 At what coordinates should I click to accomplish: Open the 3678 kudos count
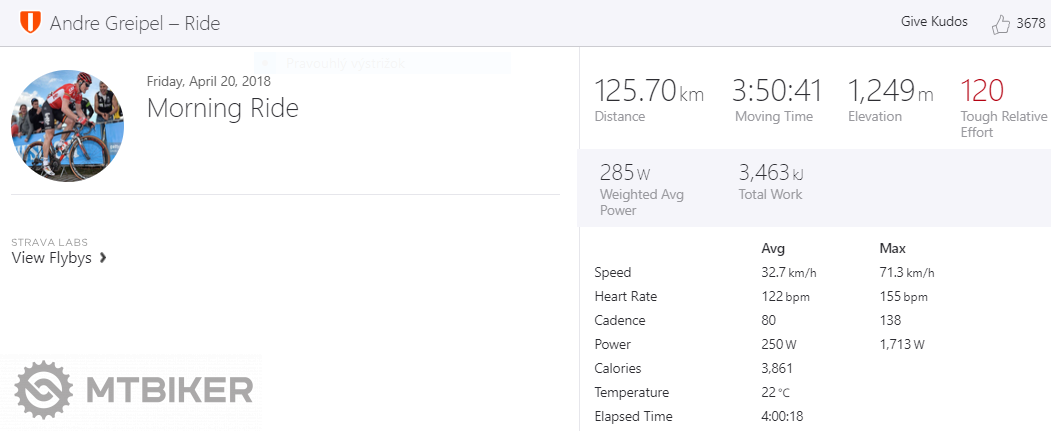[1030, 24]
